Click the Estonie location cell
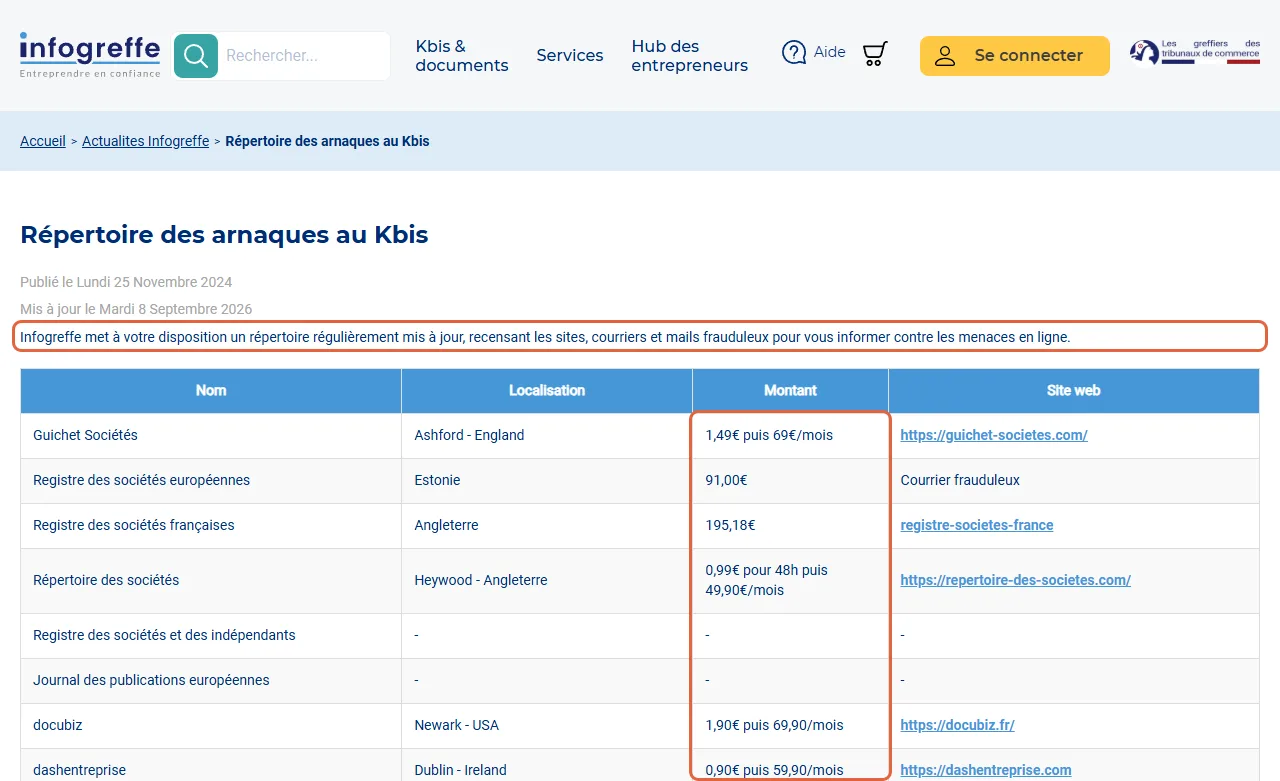This screenshot has height=781, width=1280. tap(547, 481)
